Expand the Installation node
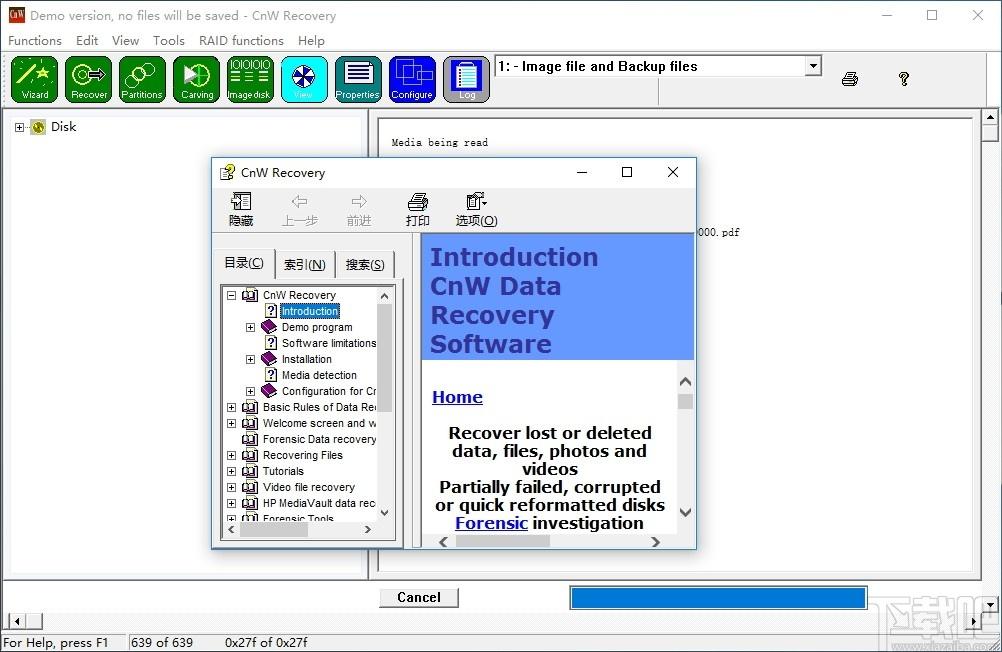Screen dimensions: 1002x652 coord(250,359)
